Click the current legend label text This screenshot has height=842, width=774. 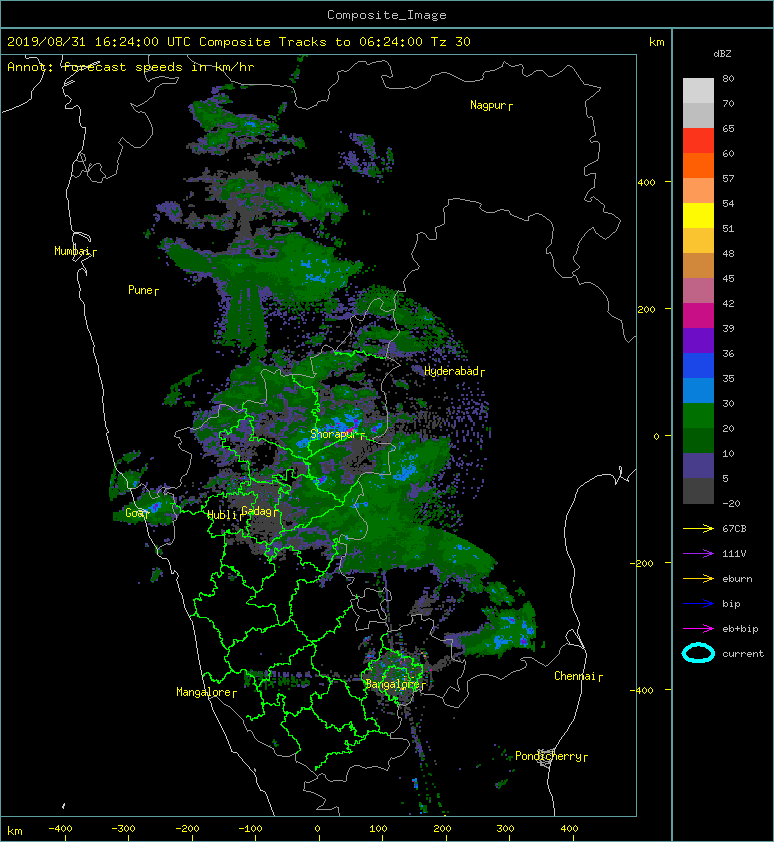pyautogui.click(x=743, y=654)
